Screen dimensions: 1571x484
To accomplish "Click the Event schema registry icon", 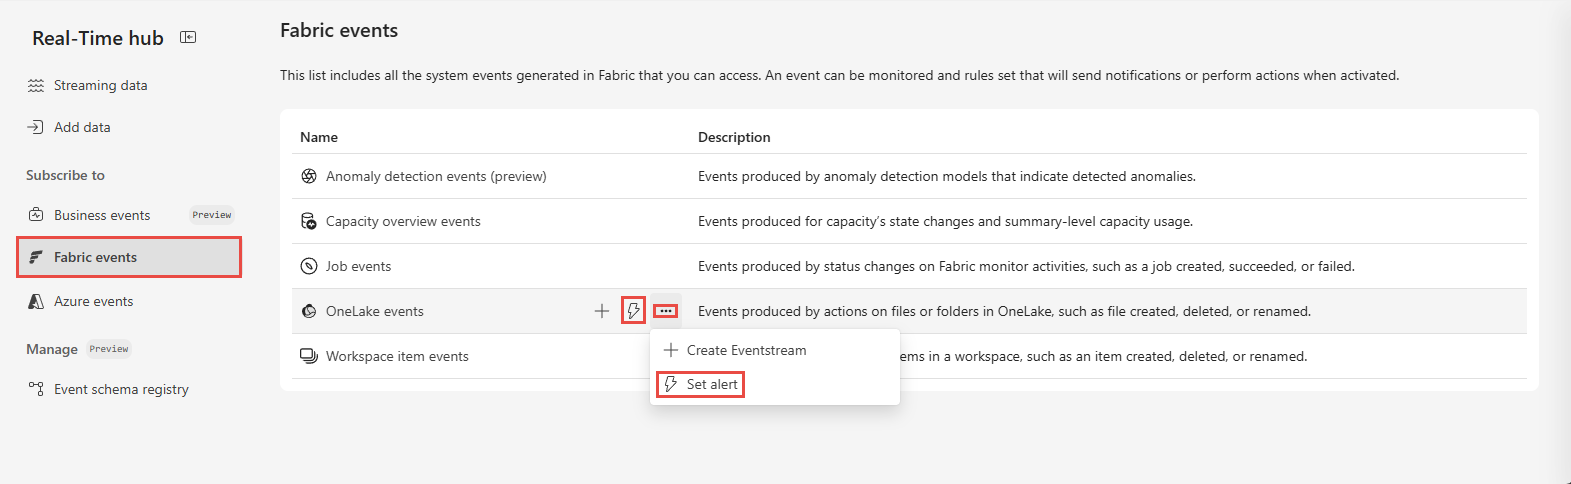I will (x=36, y=389).
